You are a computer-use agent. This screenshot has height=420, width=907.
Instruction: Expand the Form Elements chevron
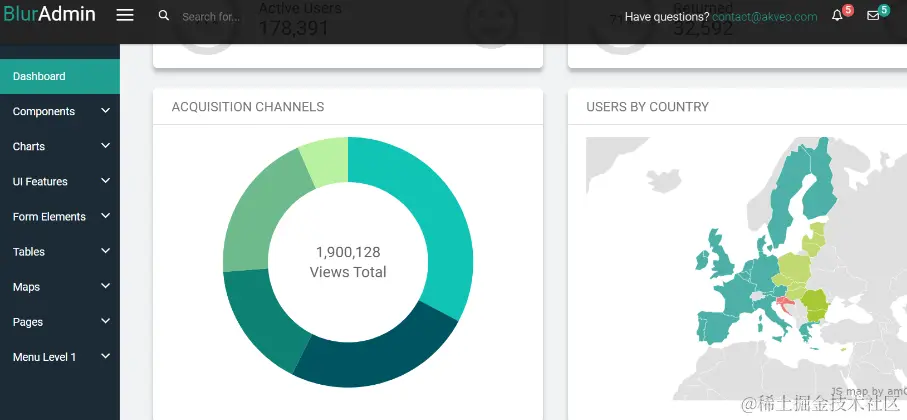(x=105, y=216)
